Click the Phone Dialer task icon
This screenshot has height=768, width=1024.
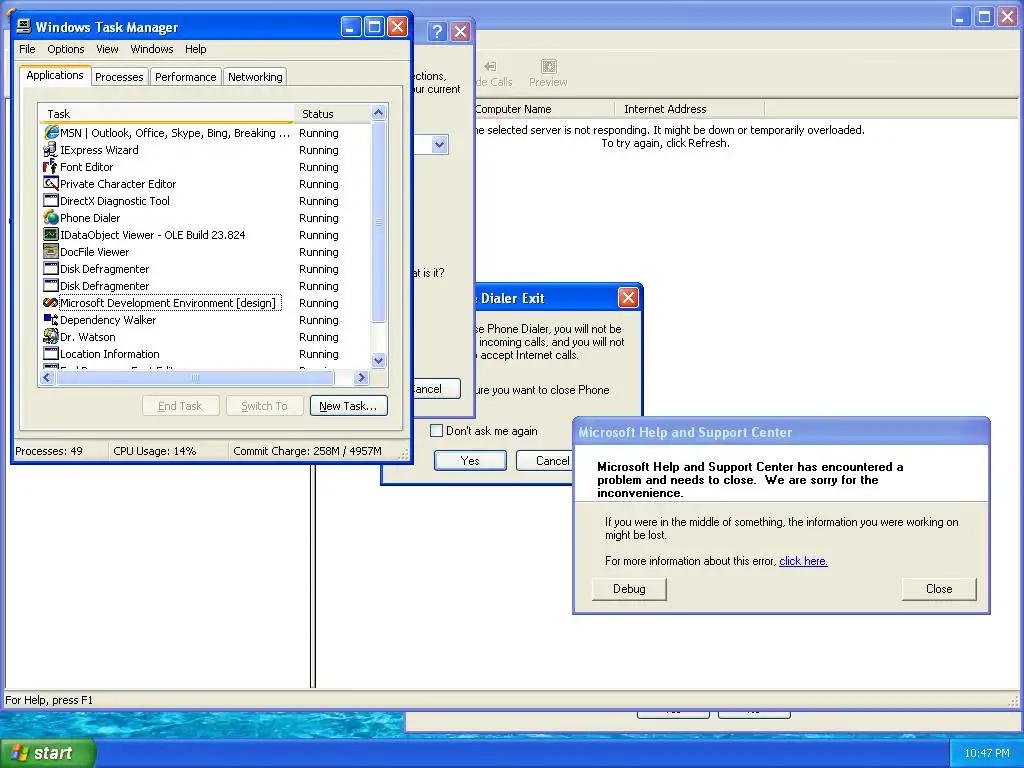click(51, 217)
